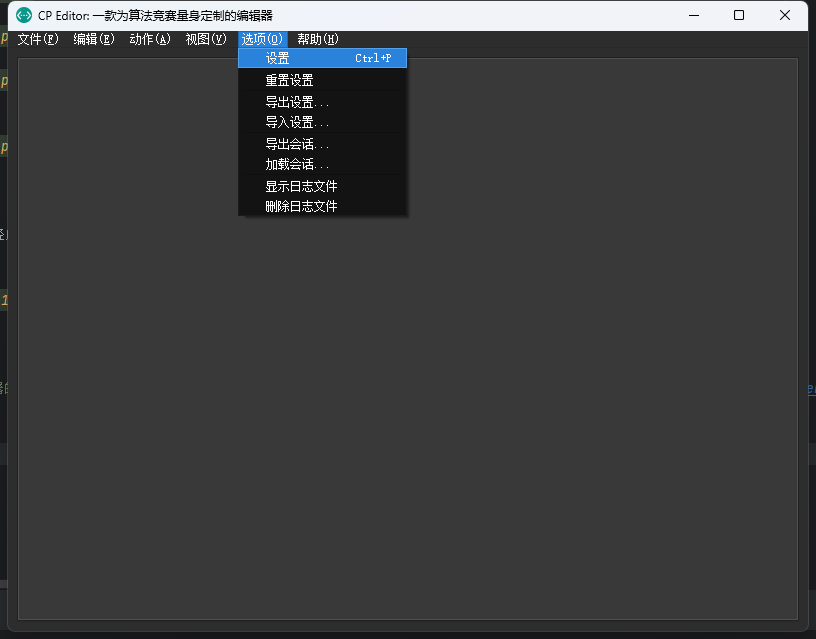Maximize the CP Editor window

739,16
